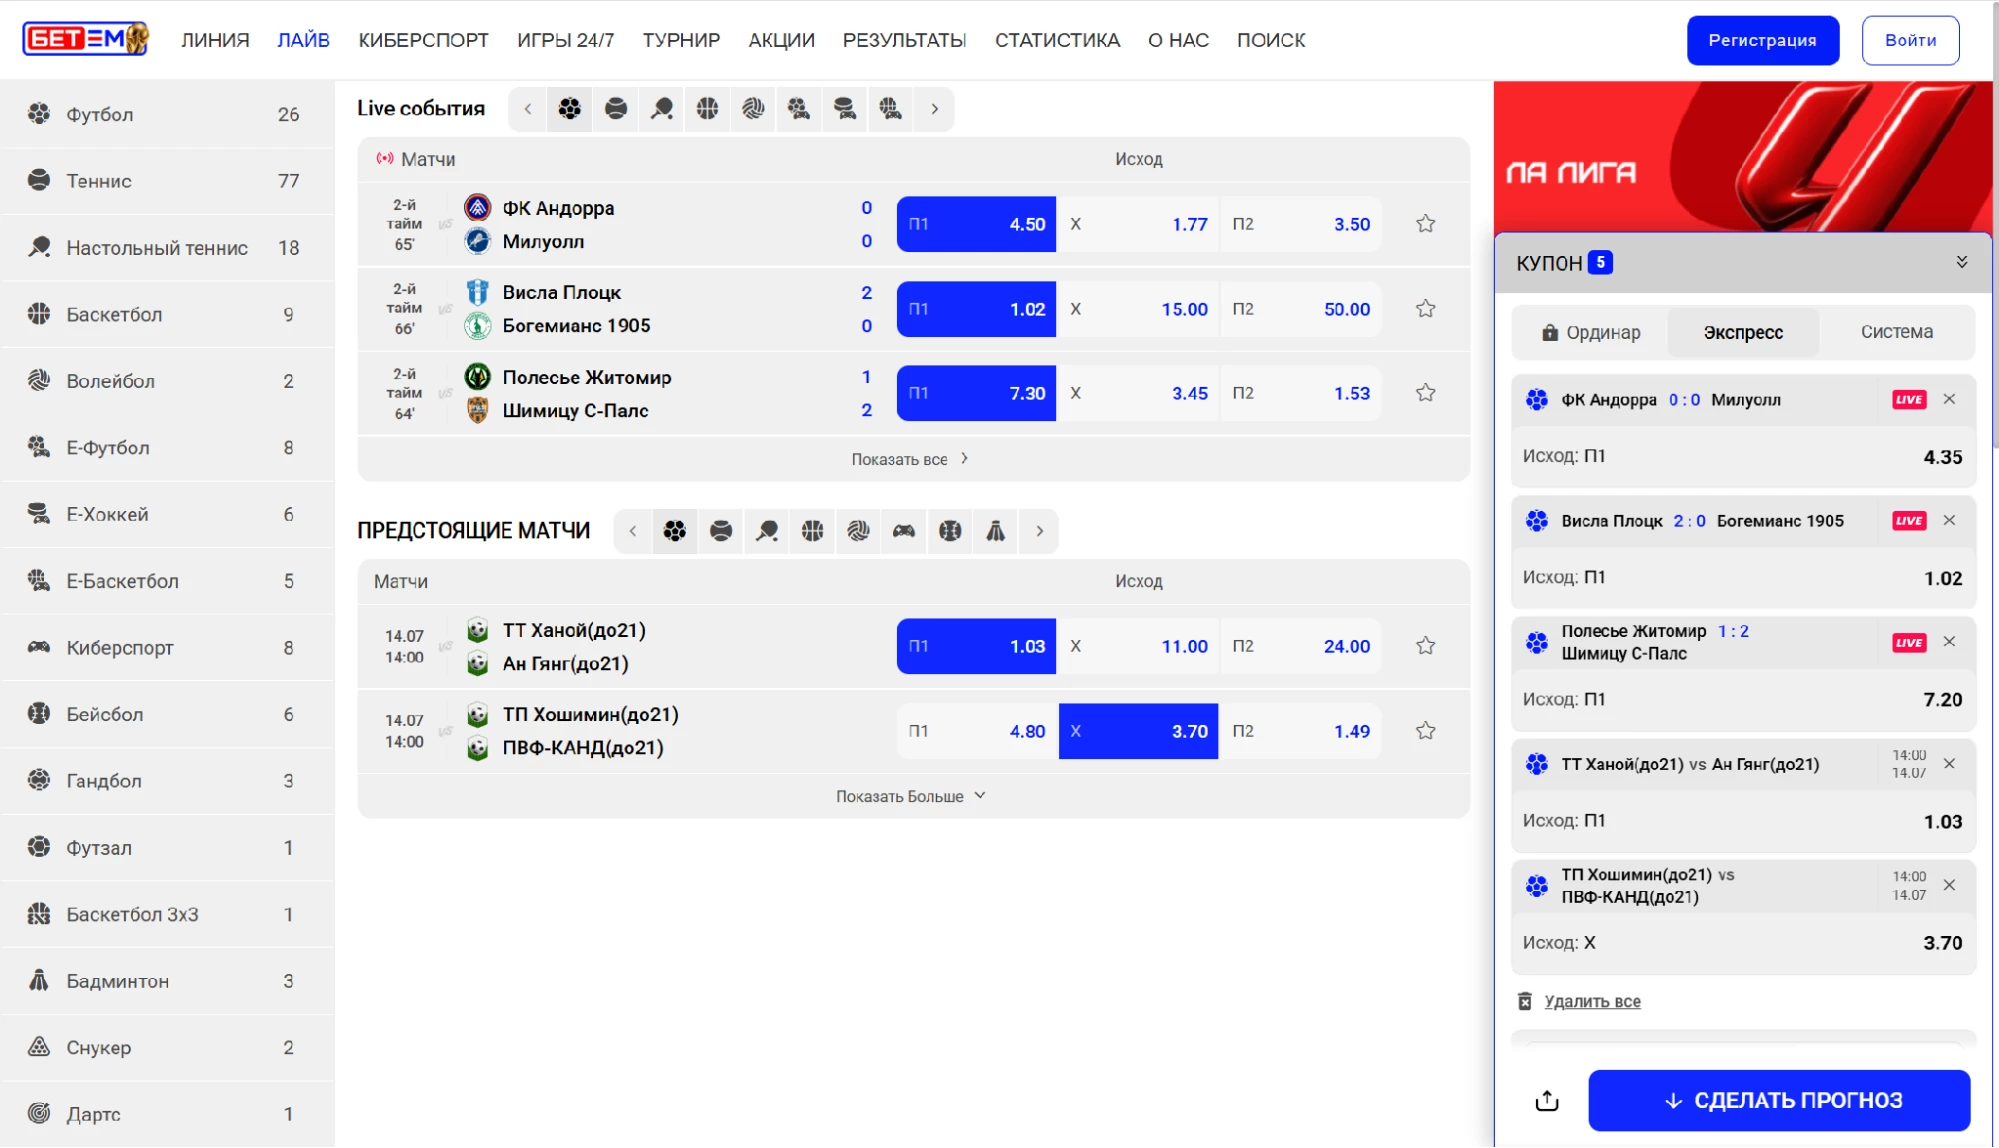Collapse the КУПОН panel chevron

[1962, 262]
